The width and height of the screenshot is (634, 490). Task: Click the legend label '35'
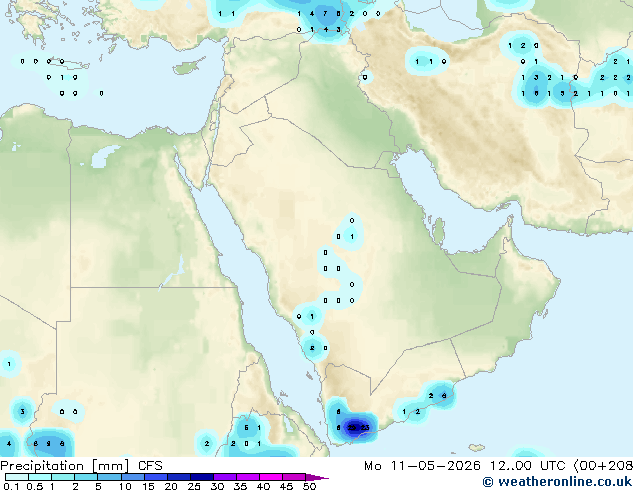(x=240, y=486)
